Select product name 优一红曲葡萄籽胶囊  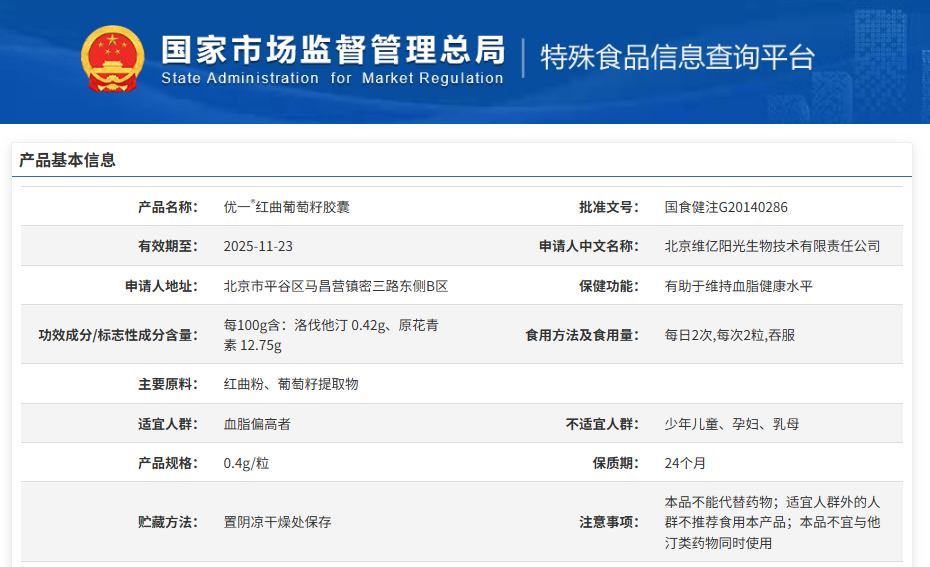[x=286, y=207]
